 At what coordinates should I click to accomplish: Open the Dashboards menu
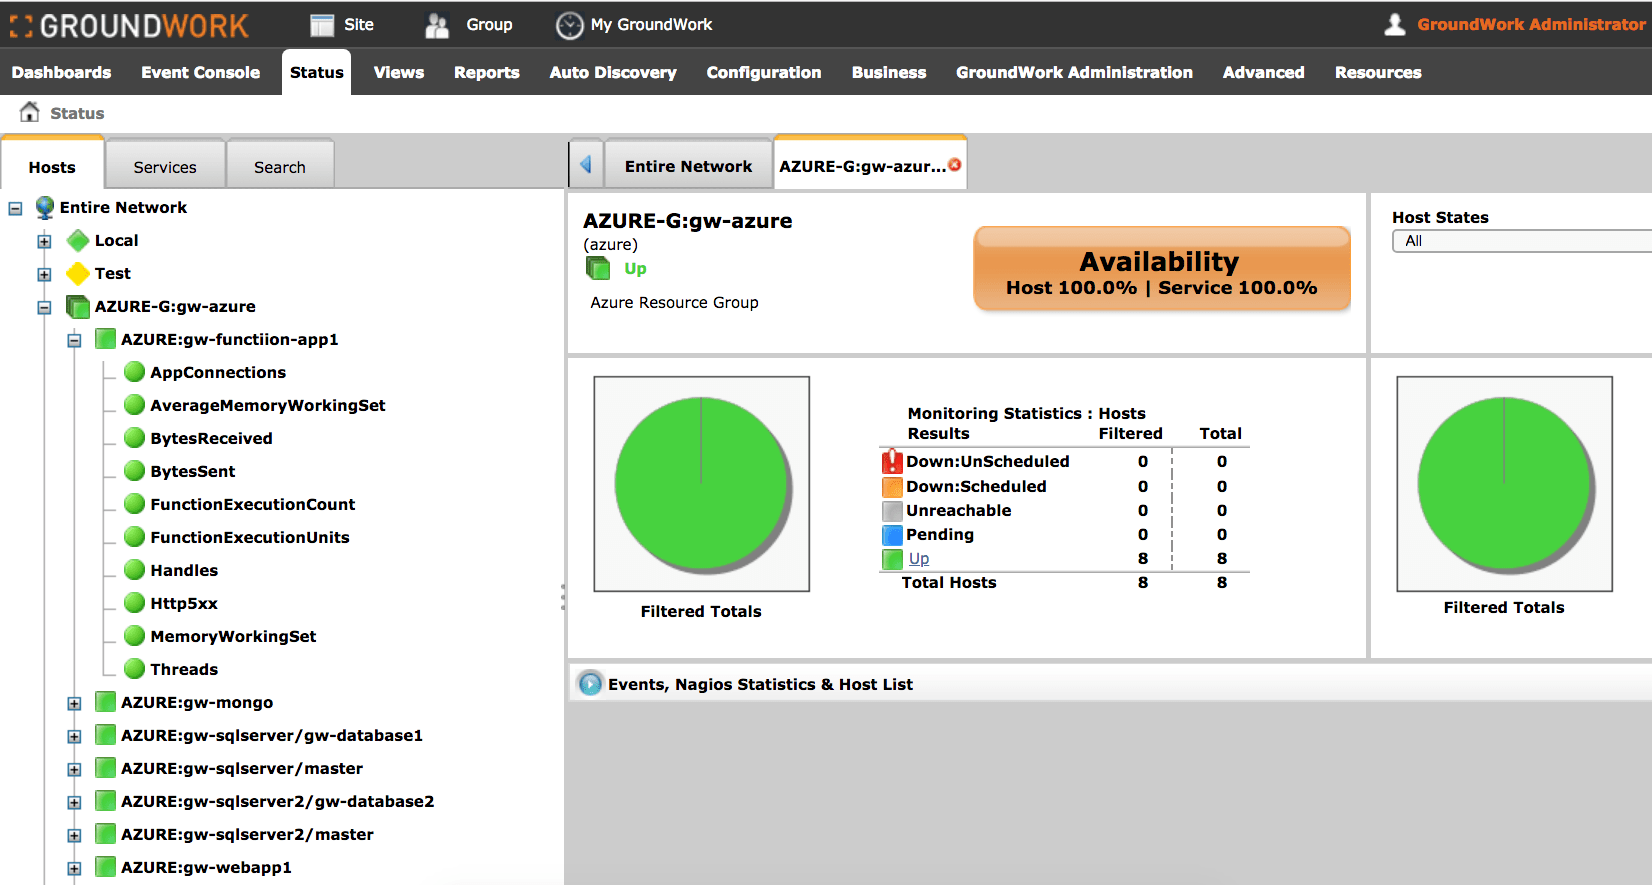click(x=61, y=72)
